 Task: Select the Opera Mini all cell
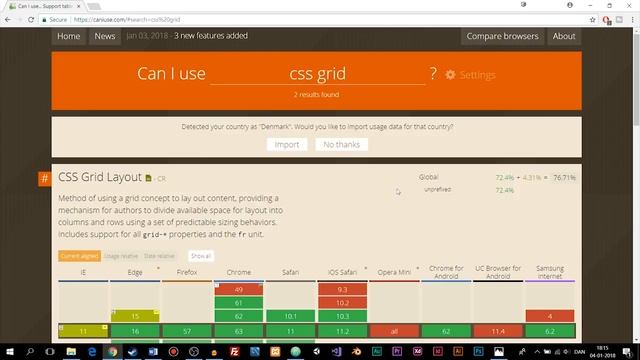click(394, 331)
